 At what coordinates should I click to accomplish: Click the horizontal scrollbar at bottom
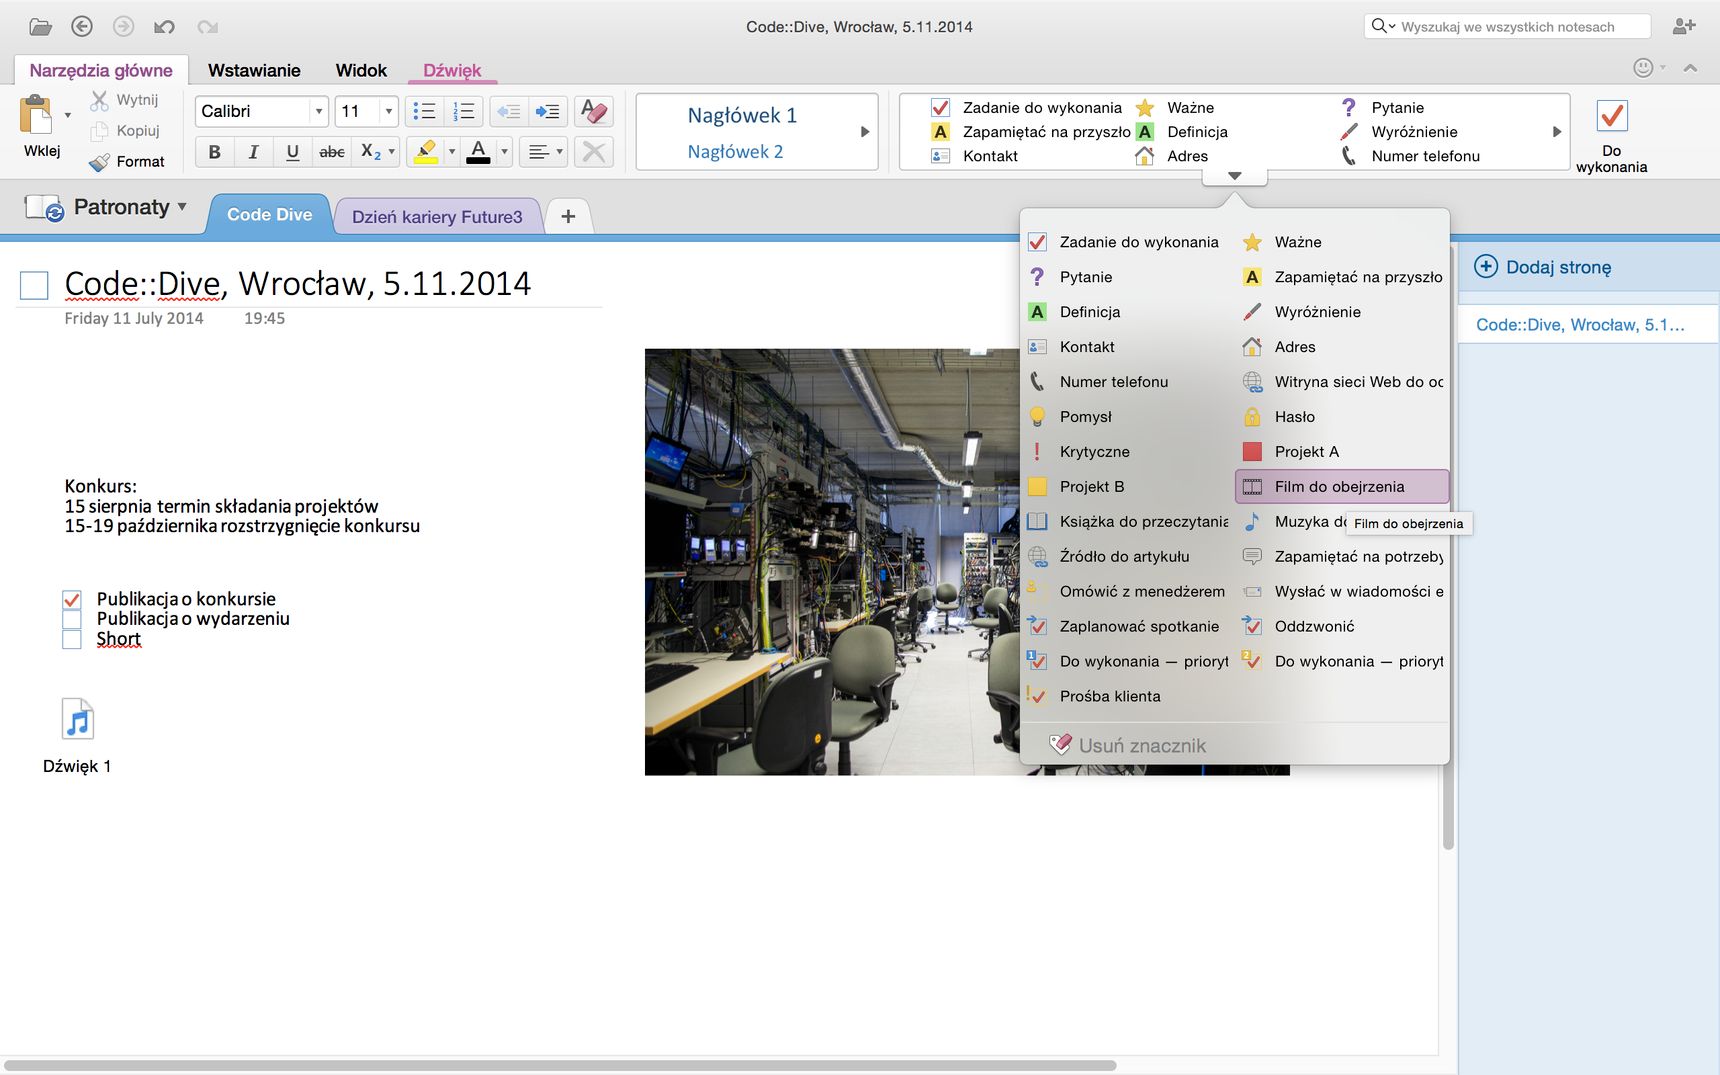pyautogui.click(x=560, y=1066)
